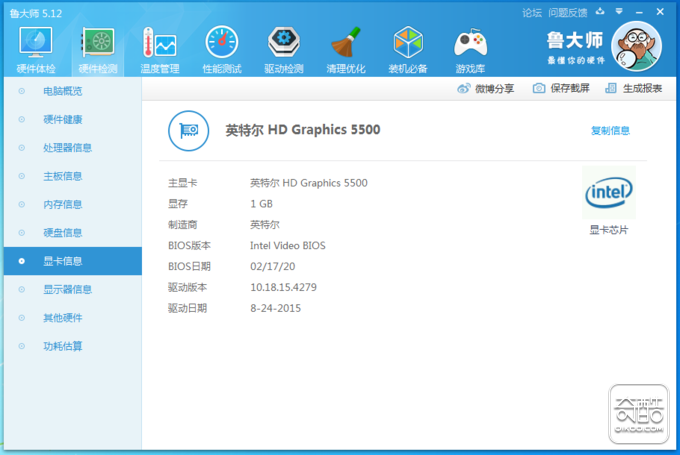
Task: Minimize the 鲁大师 window
Action: [x=639, y=13]
